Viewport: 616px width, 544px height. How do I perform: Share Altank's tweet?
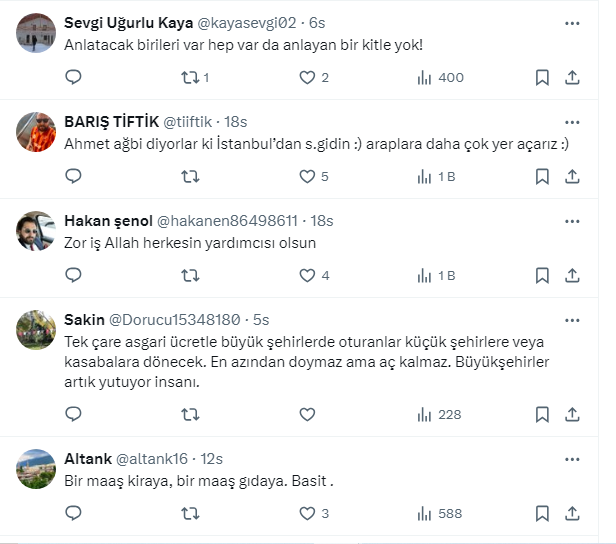[x=573, y=513]
